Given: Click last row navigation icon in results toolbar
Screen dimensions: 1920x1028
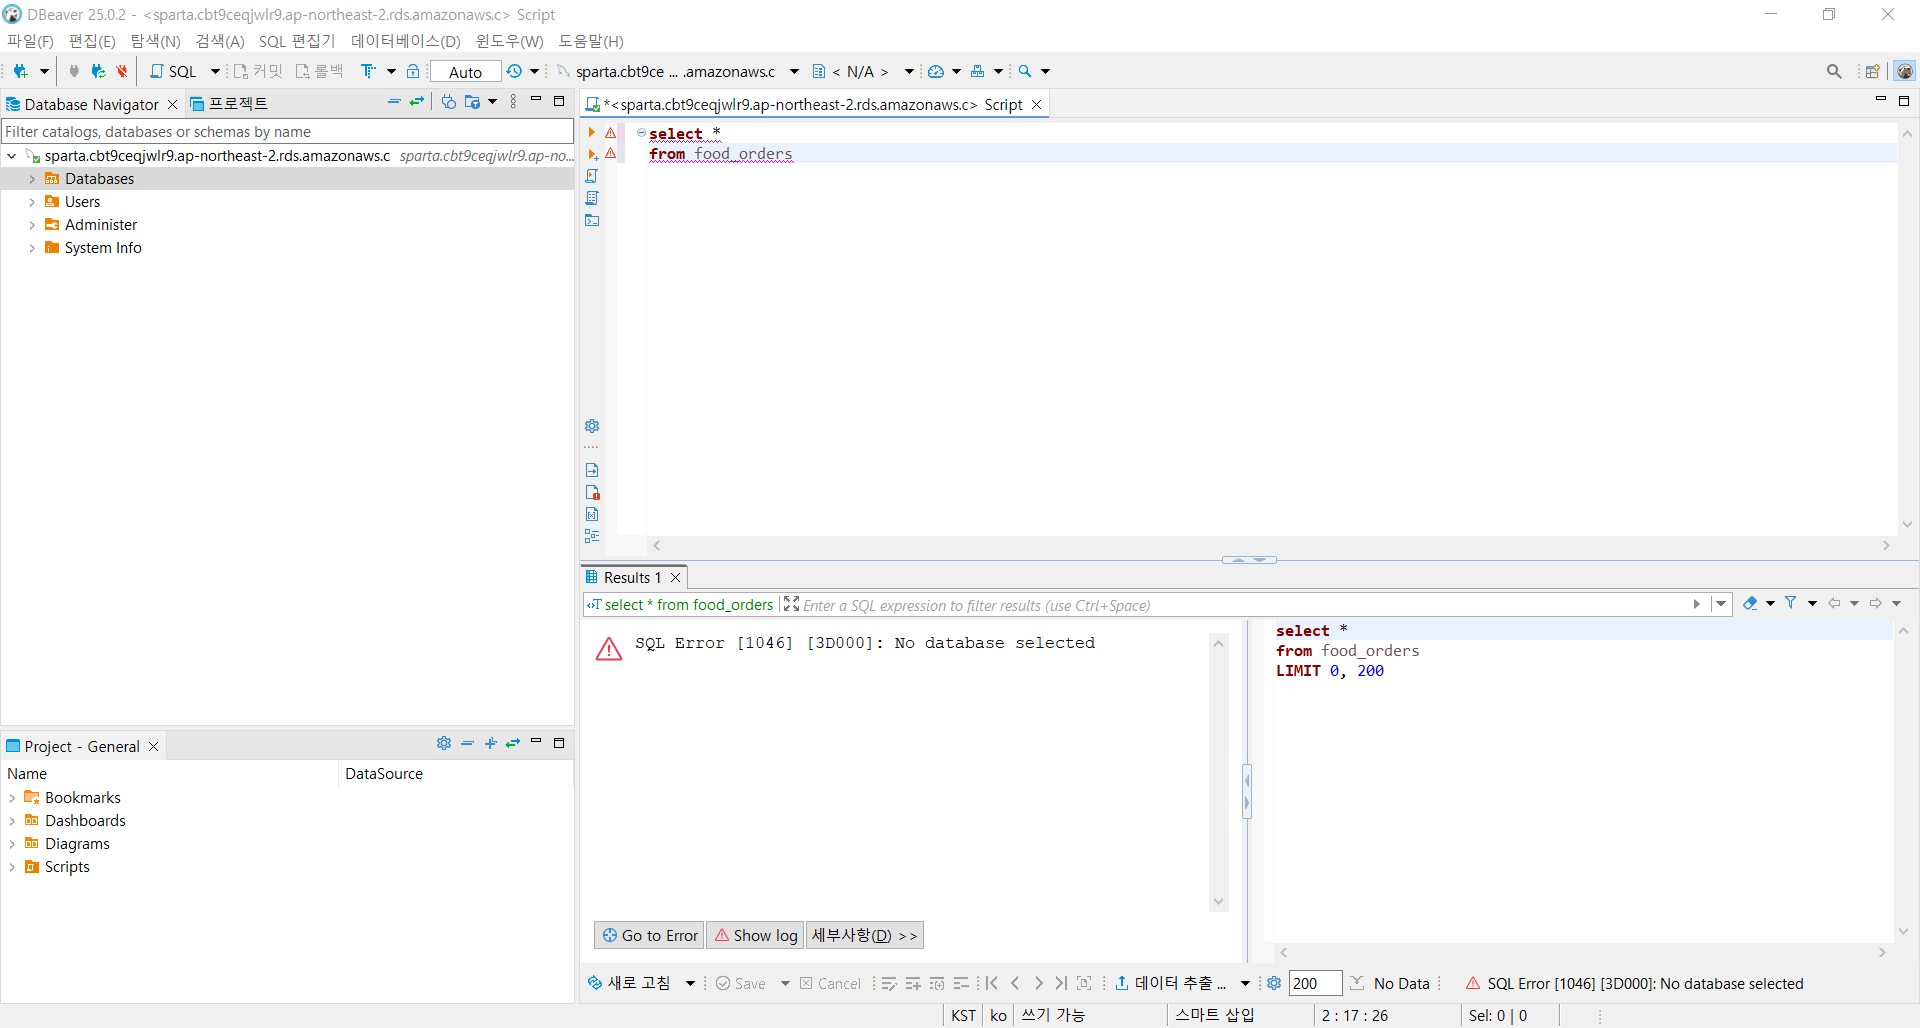Looking at the screenshot, I should [x=1061, y=983].
